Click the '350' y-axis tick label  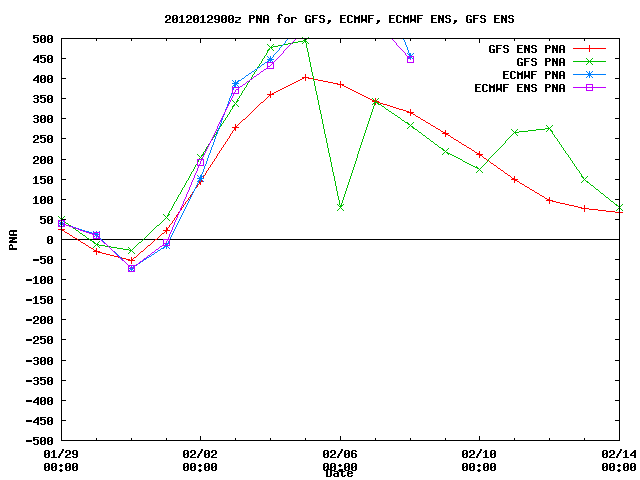pyautogui.click(x=43, y=99)
